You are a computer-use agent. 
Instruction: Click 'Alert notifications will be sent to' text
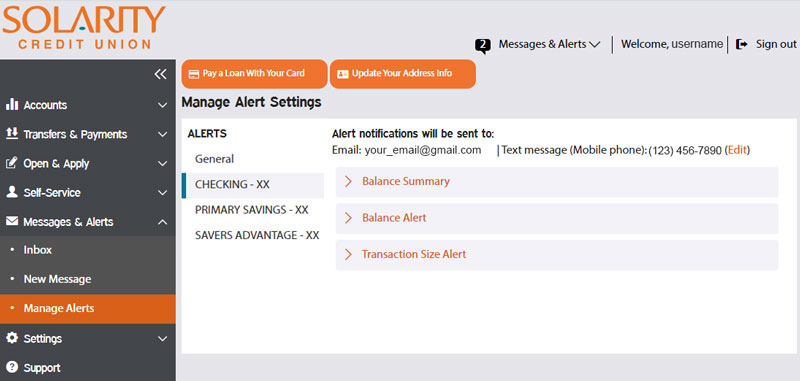413,134
